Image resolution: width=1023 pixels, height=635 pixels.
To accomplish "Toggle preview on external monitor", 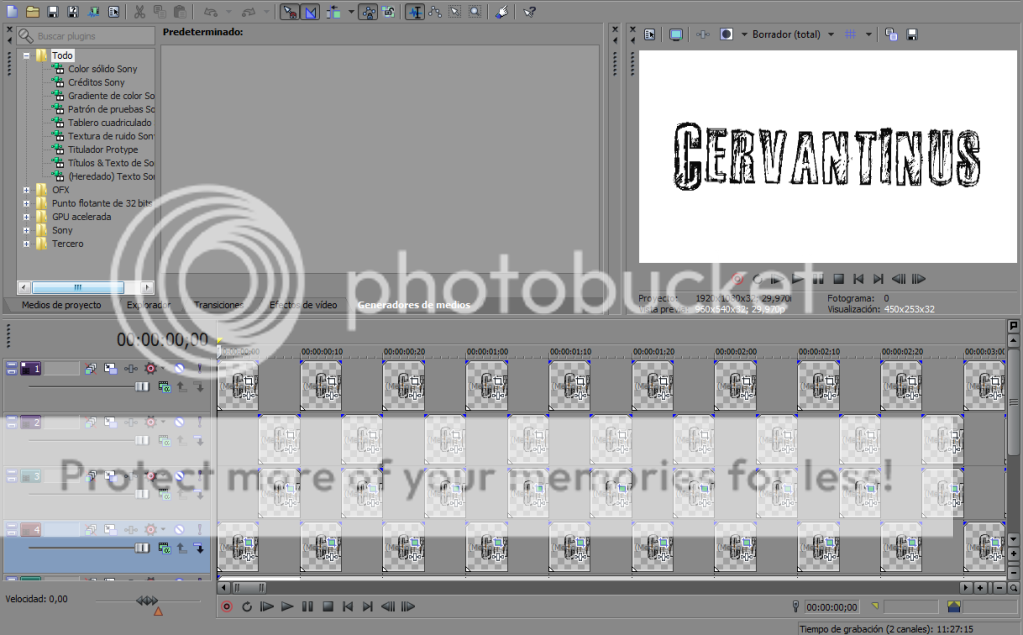I will coord(676,35).
